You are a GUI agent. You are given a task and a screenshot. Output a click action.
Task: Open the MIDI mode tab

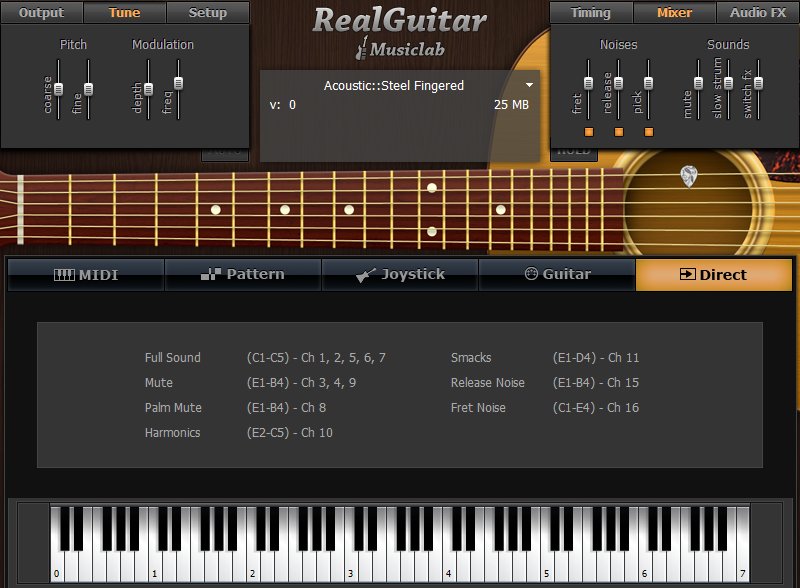point(85,274)
